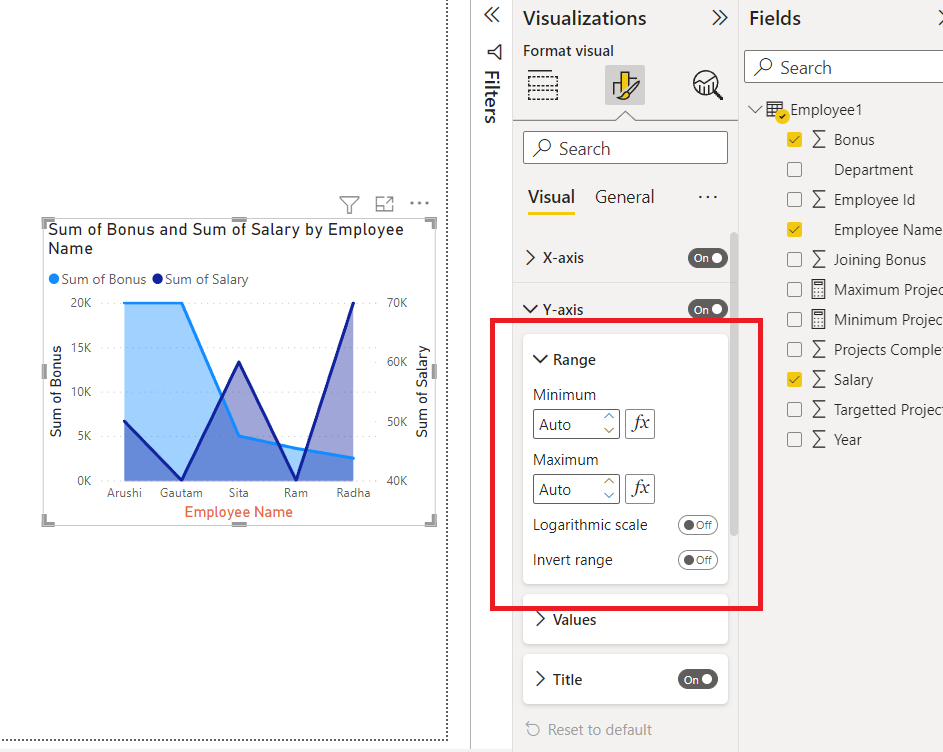Click the filter icon above the chart
Screen dimensions: 943x752
coord(349,203)
